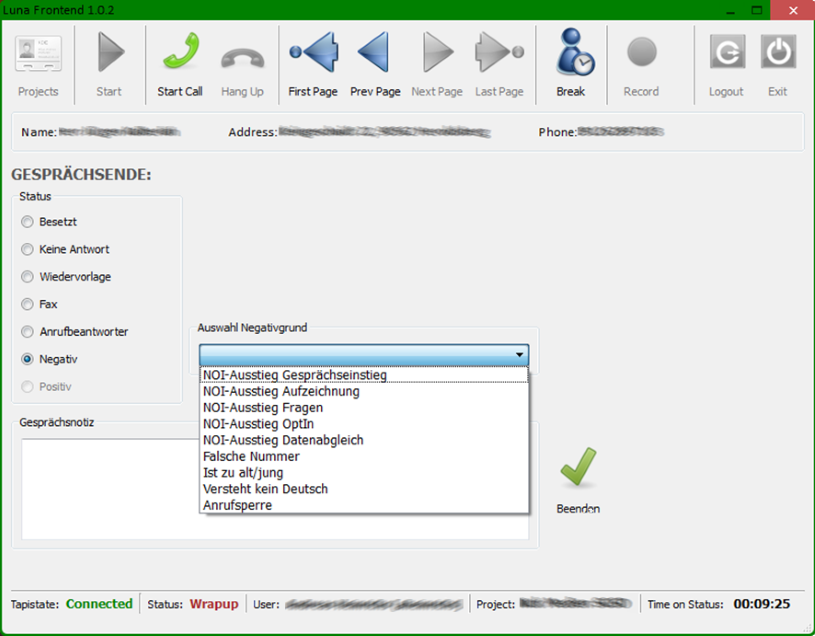Select 'NOI-Ausstieg Gesprächseinstieg' list entry

click(x=294, y=375)
